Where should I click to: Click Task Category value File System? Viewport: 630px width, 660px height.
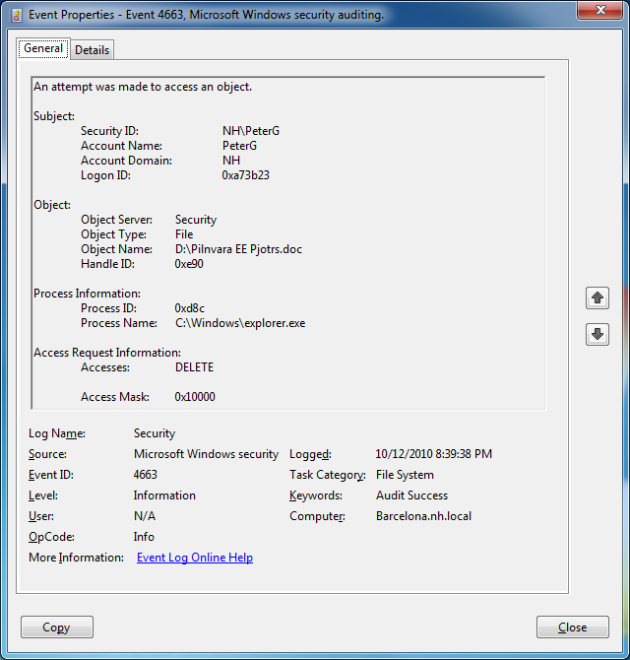[x=404, y=475]
